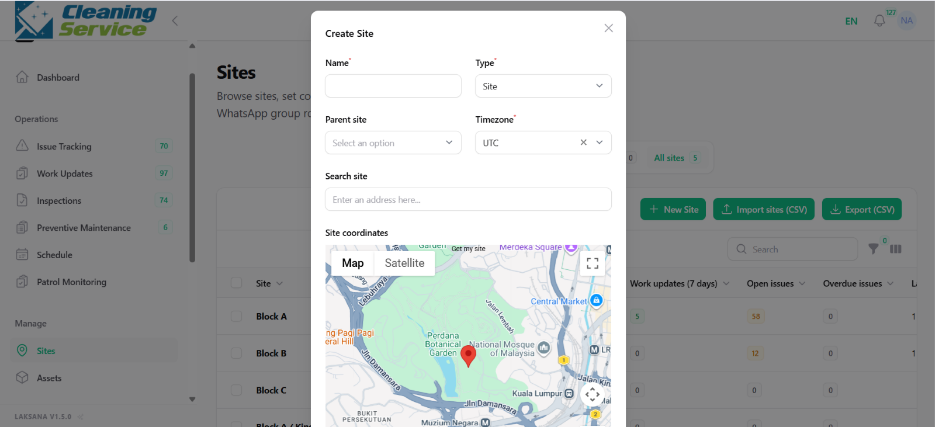The width and height of the screenshot is (936, 427).
Task: Sort by Open issues column
Action: pos(776,284)
